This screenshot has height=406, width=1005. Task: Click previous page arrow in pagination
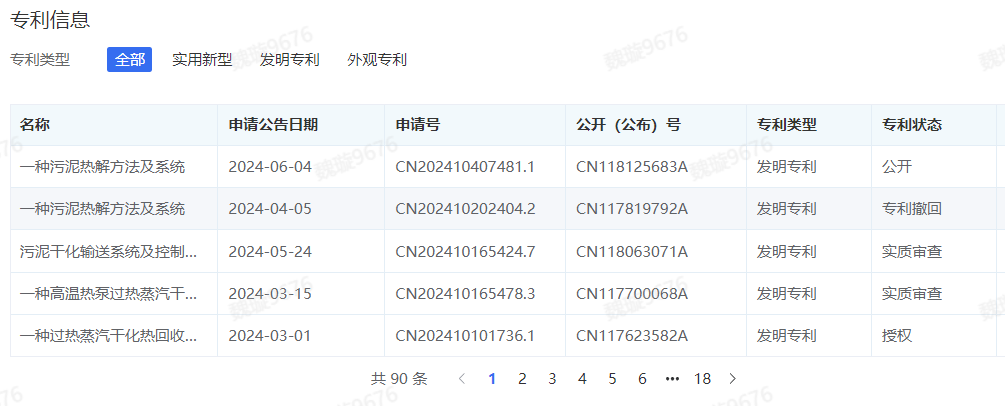pos(461,379)
